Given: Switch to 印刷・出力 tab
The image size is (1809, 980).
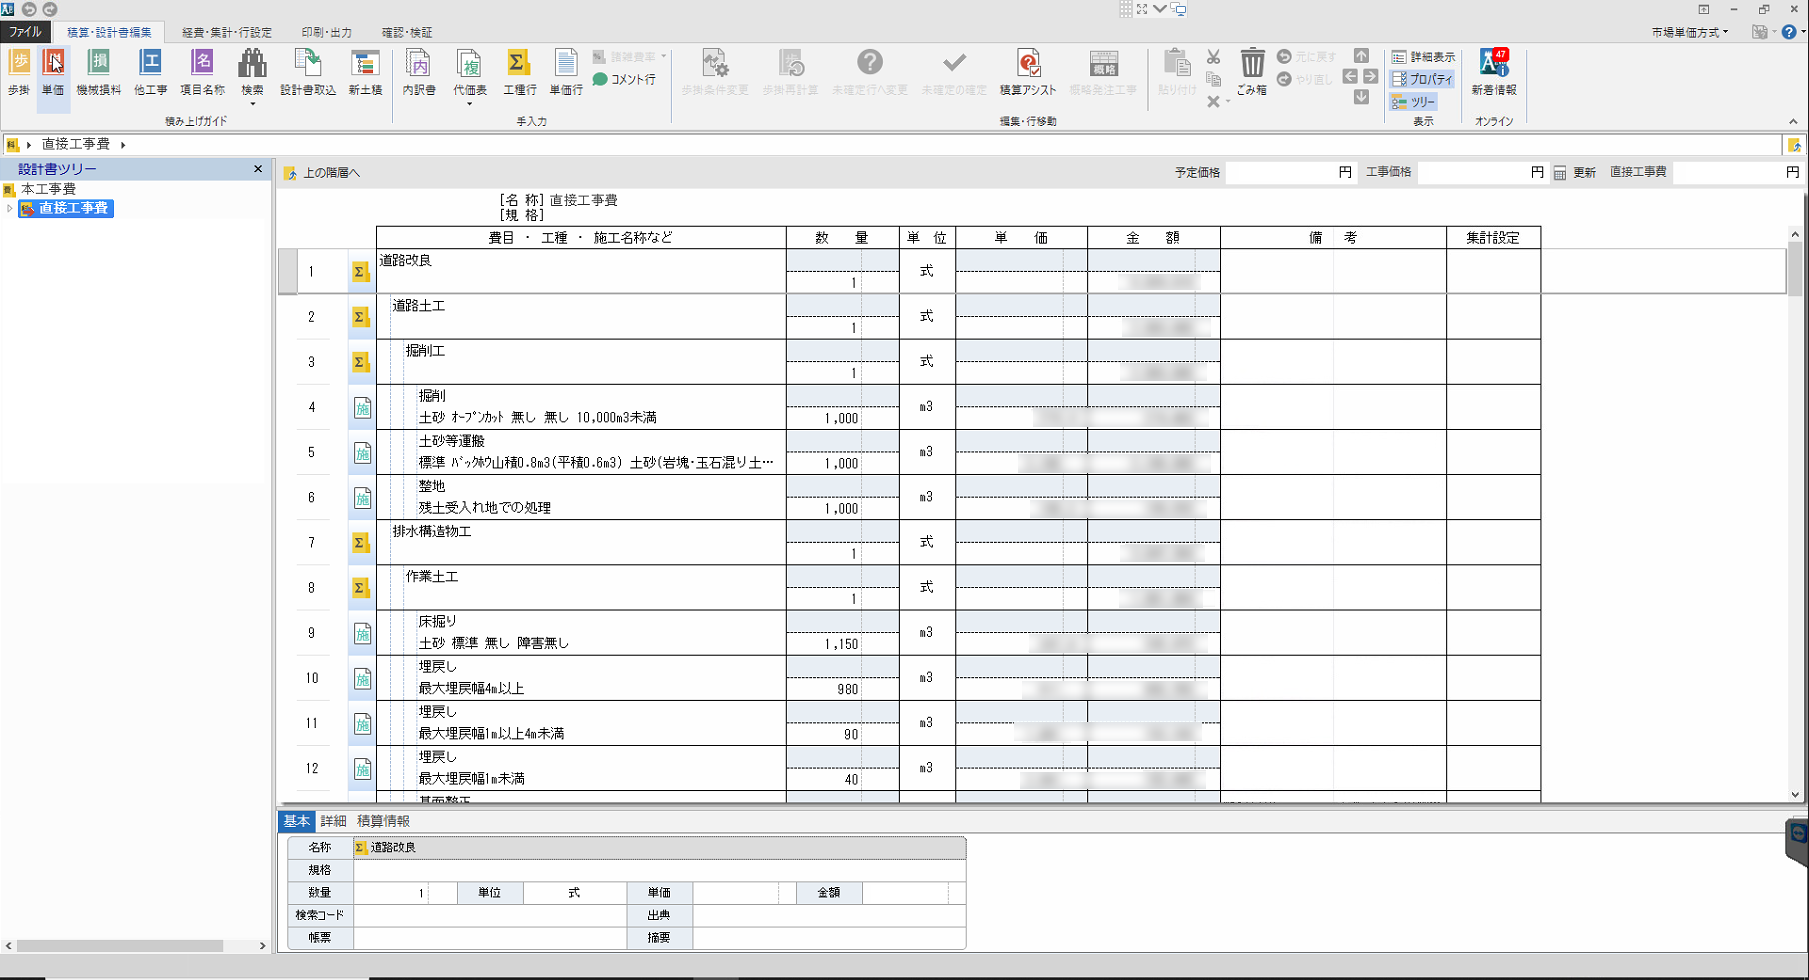Looking at the screenshot, I should click(x=327, y=32).
